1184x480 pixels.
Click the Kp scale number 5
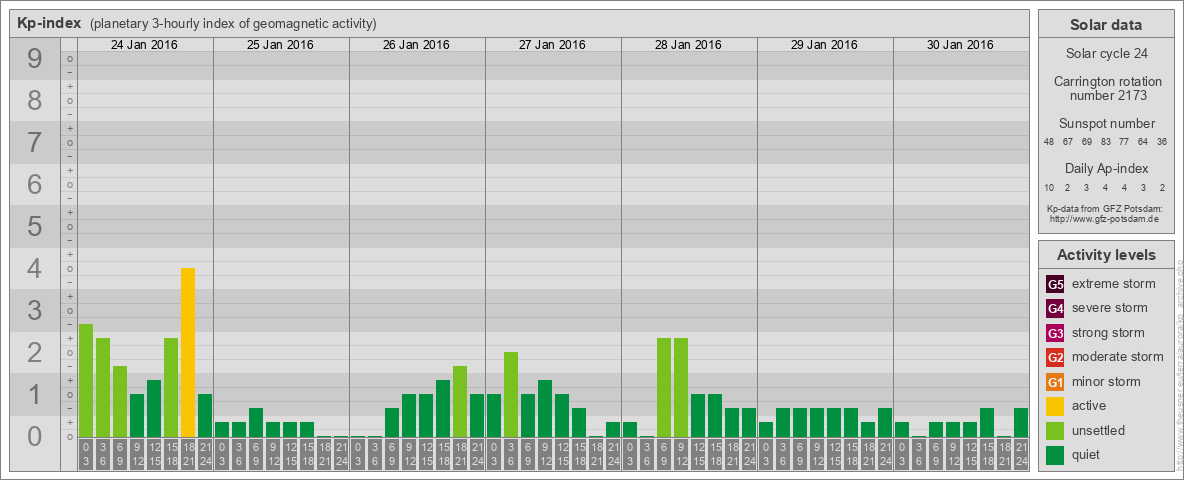coord(34,226)
